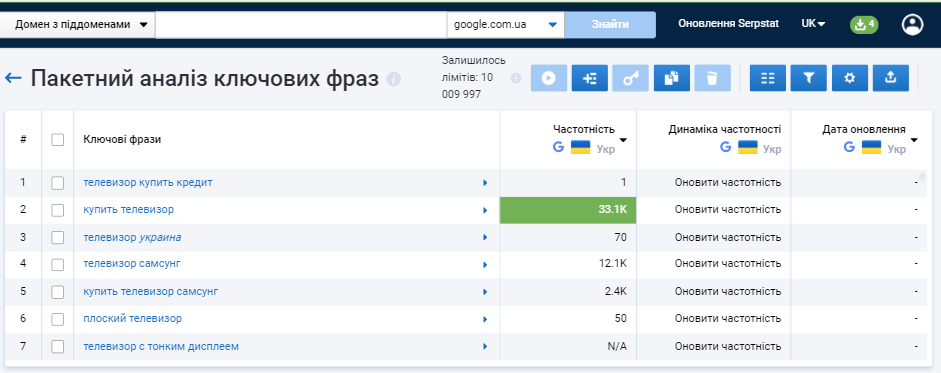The image size is (941, 373).
Task: Open the телевизор самсунг keyword link
Action: coord(132,263)
